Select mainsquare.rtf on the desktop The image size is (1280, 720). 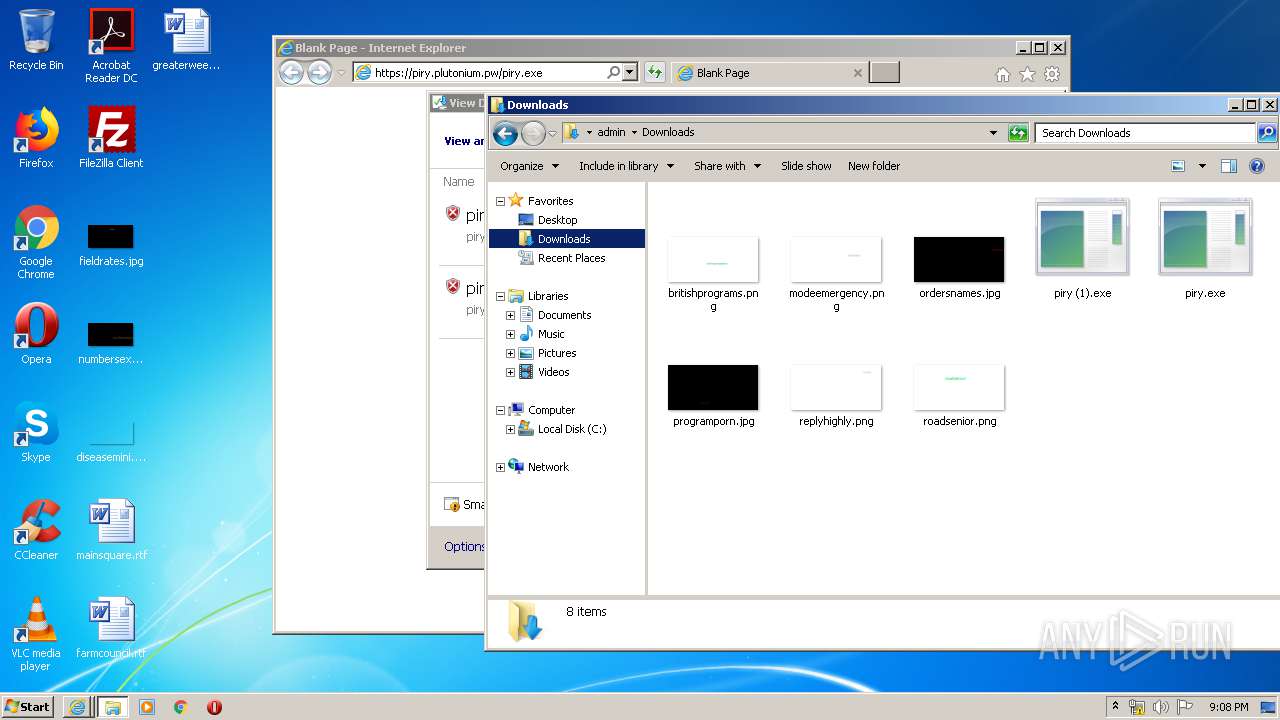111,530
